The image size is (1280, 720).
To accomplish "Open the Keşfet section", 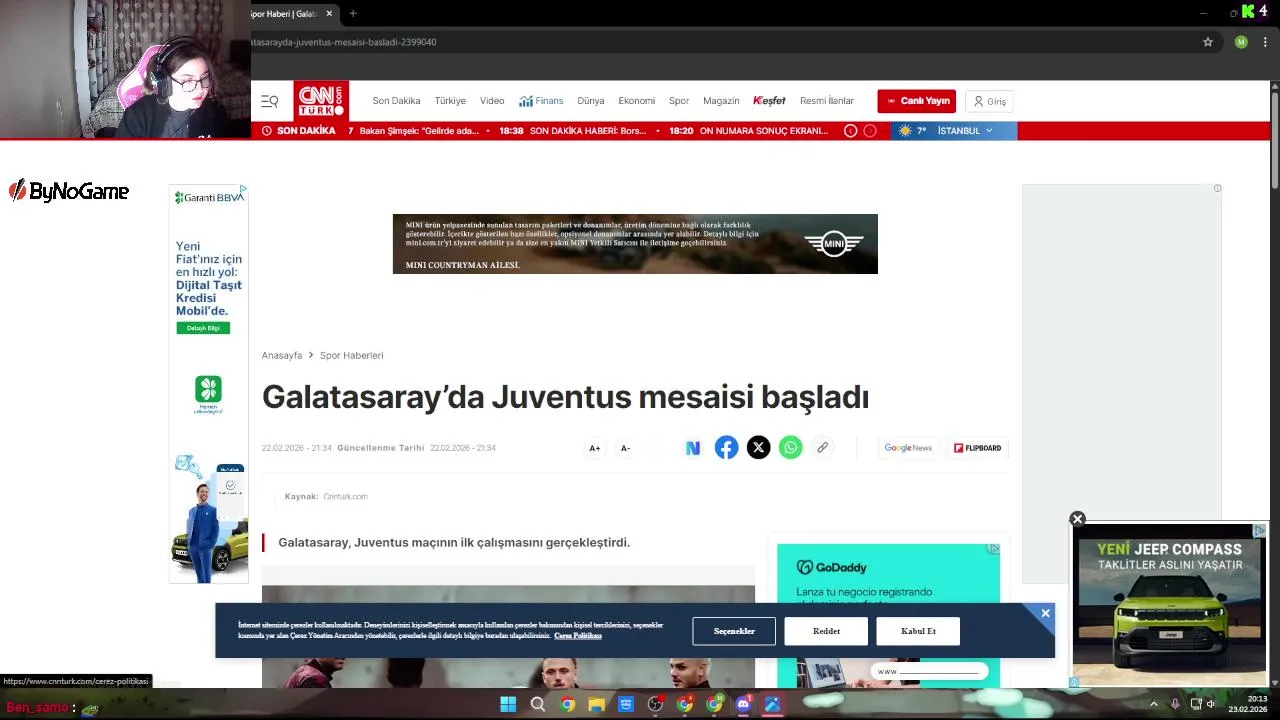I will [769, 101].
